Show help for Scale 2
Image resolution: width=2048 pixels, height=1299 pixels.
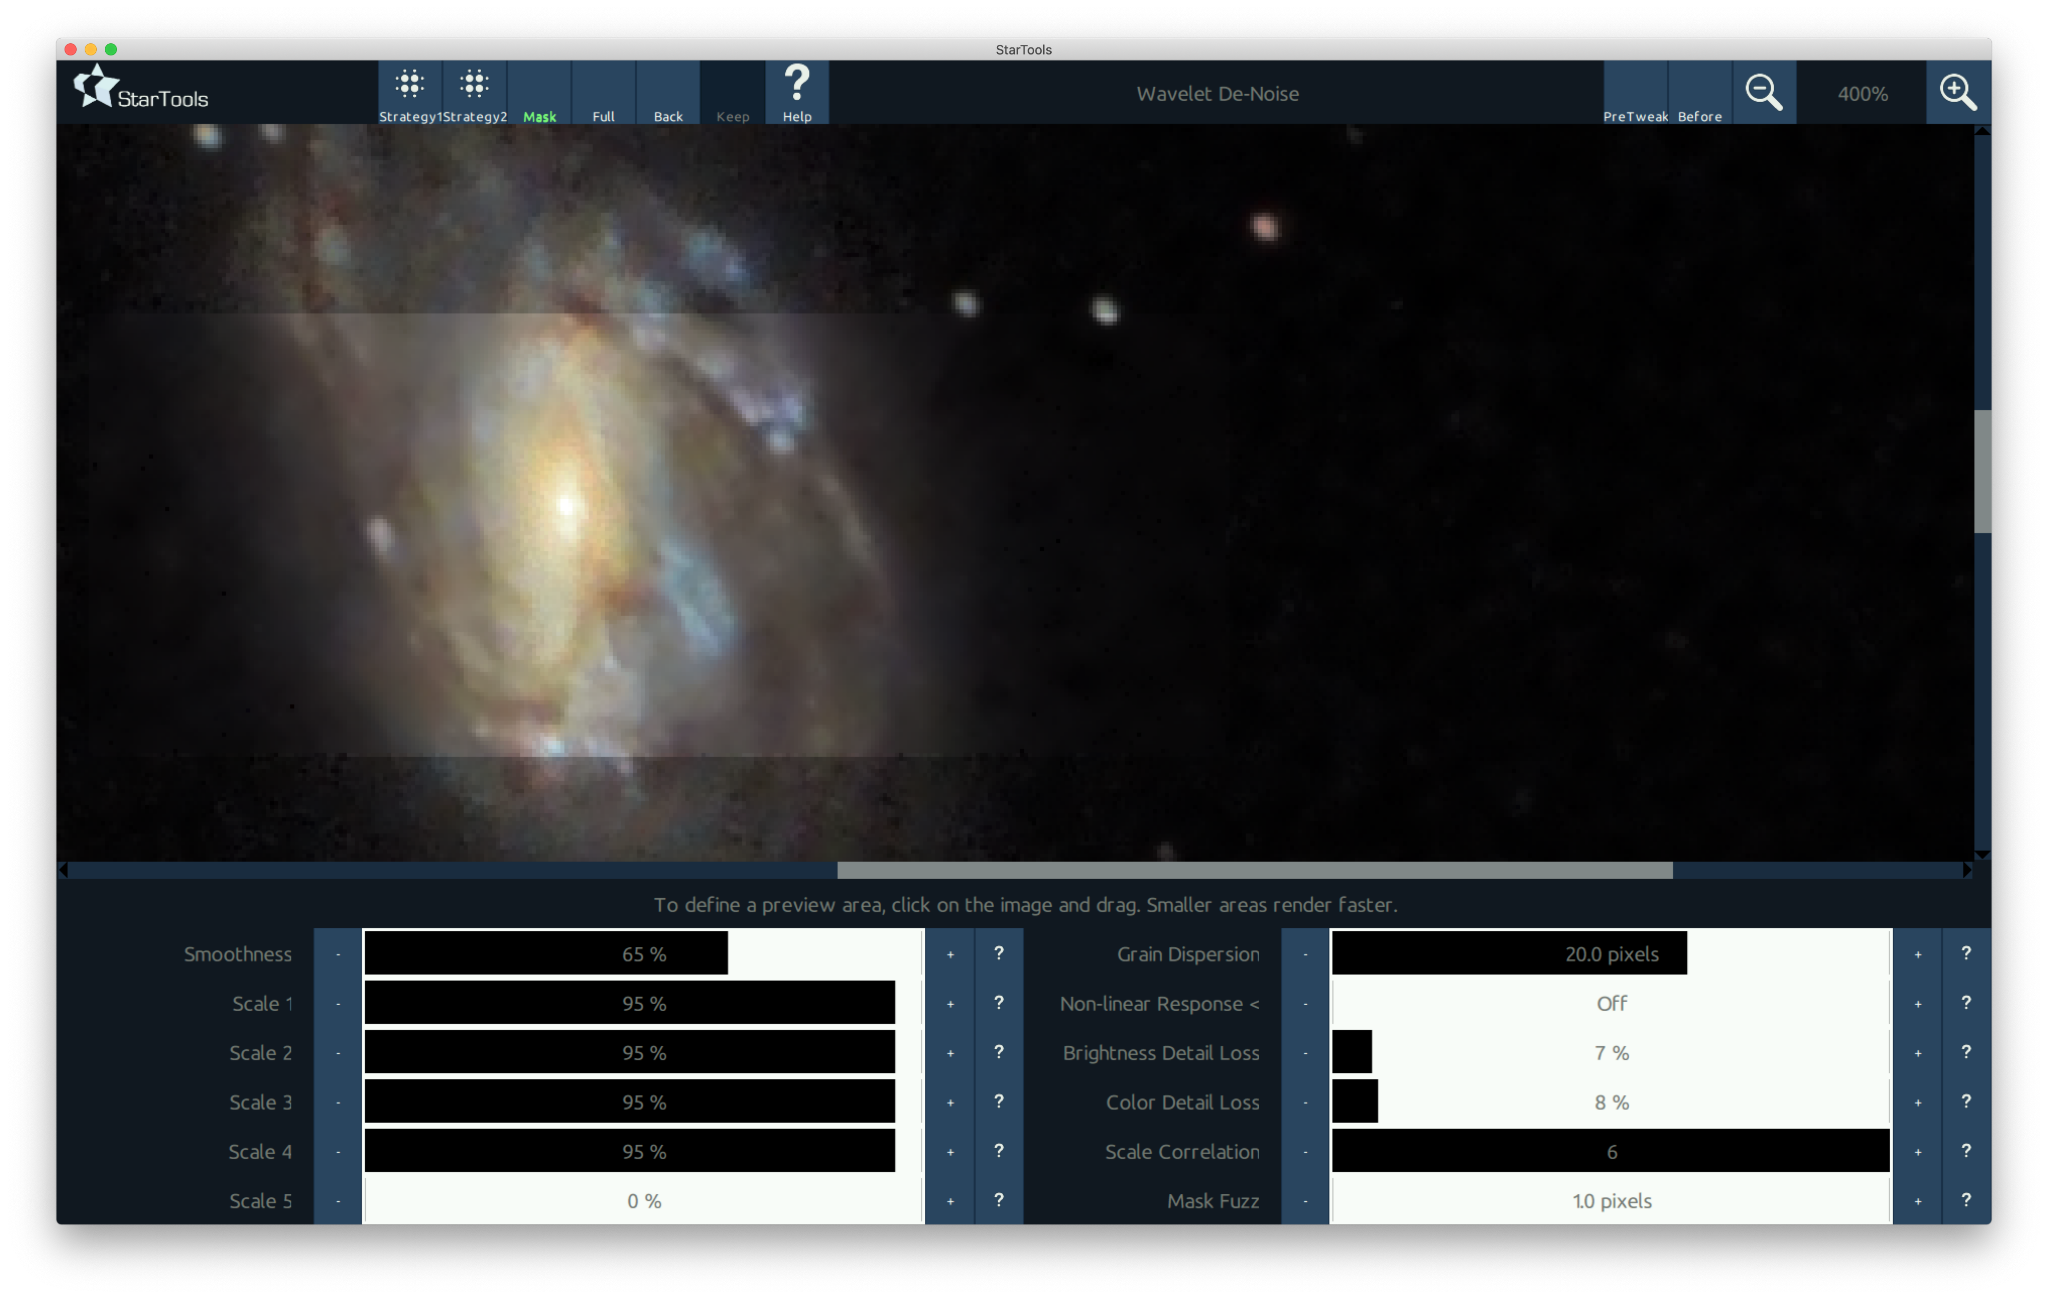pos(999,1052)
